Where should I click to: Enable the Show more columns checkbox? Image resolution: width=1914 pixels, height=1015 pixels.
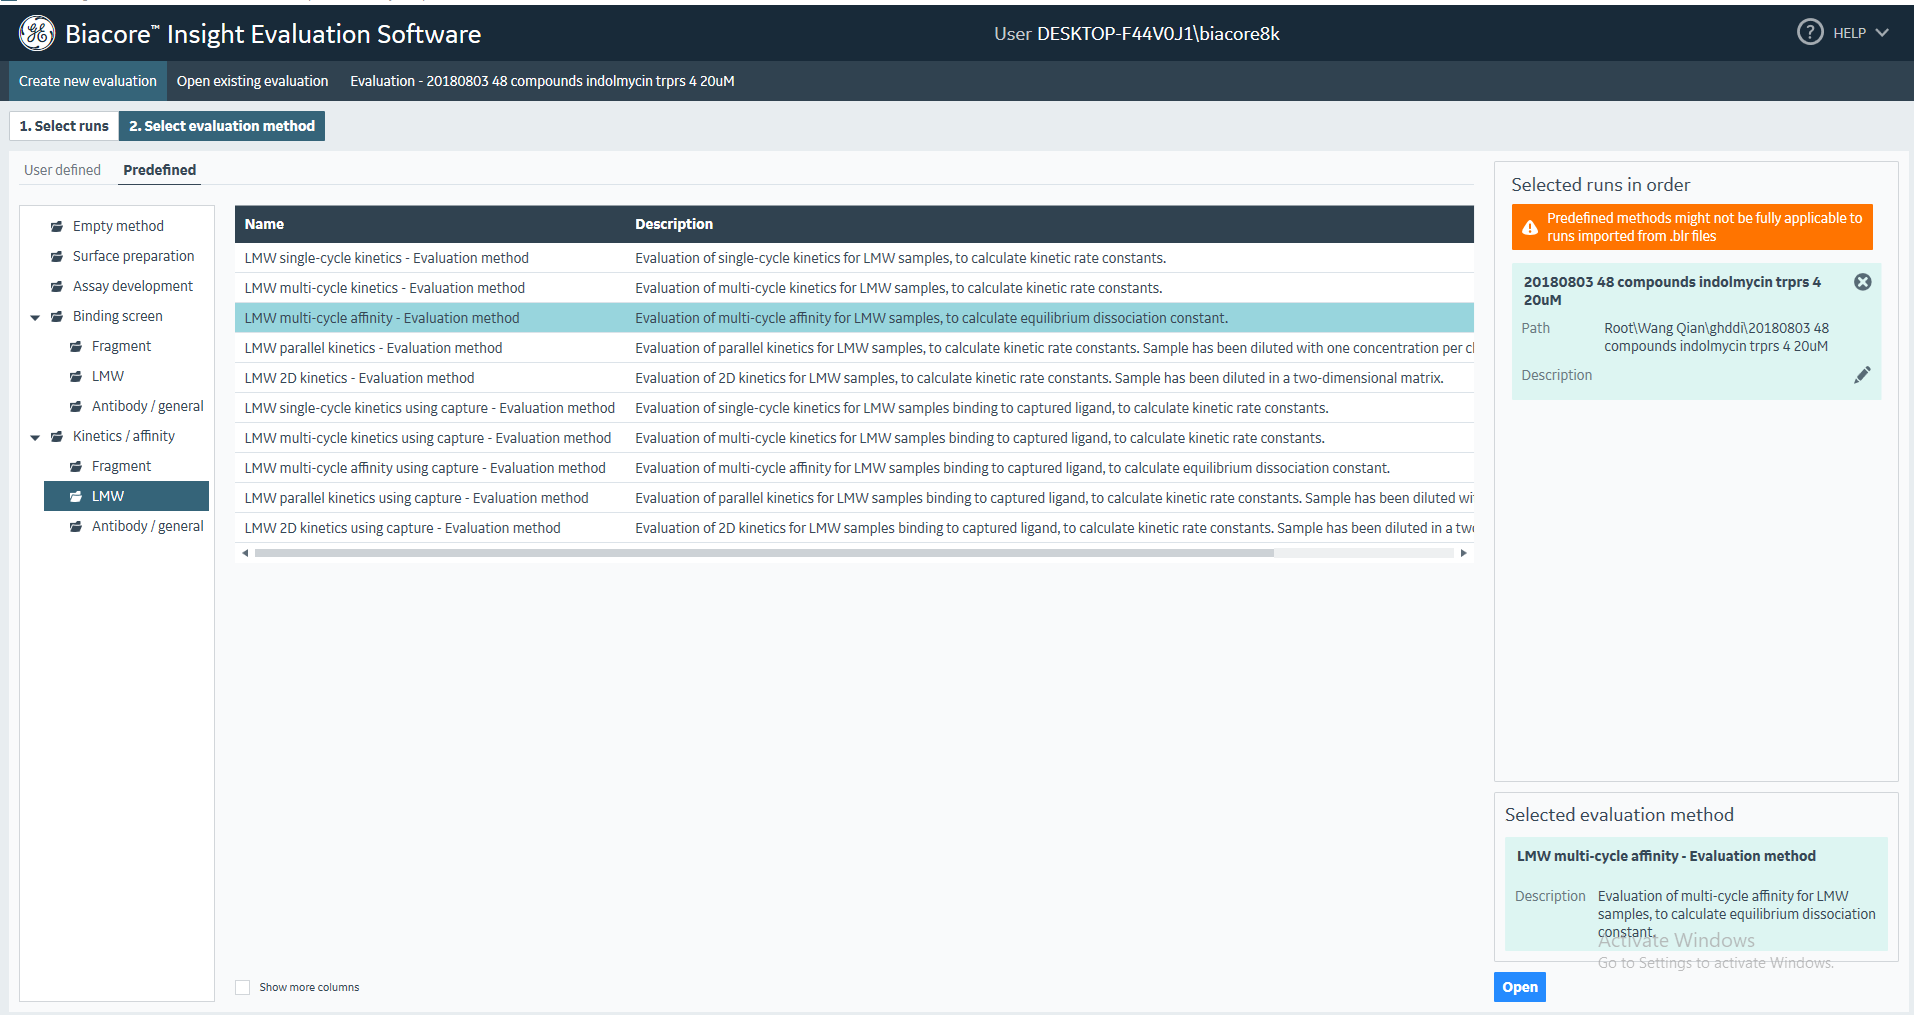[x=243, y=987]
